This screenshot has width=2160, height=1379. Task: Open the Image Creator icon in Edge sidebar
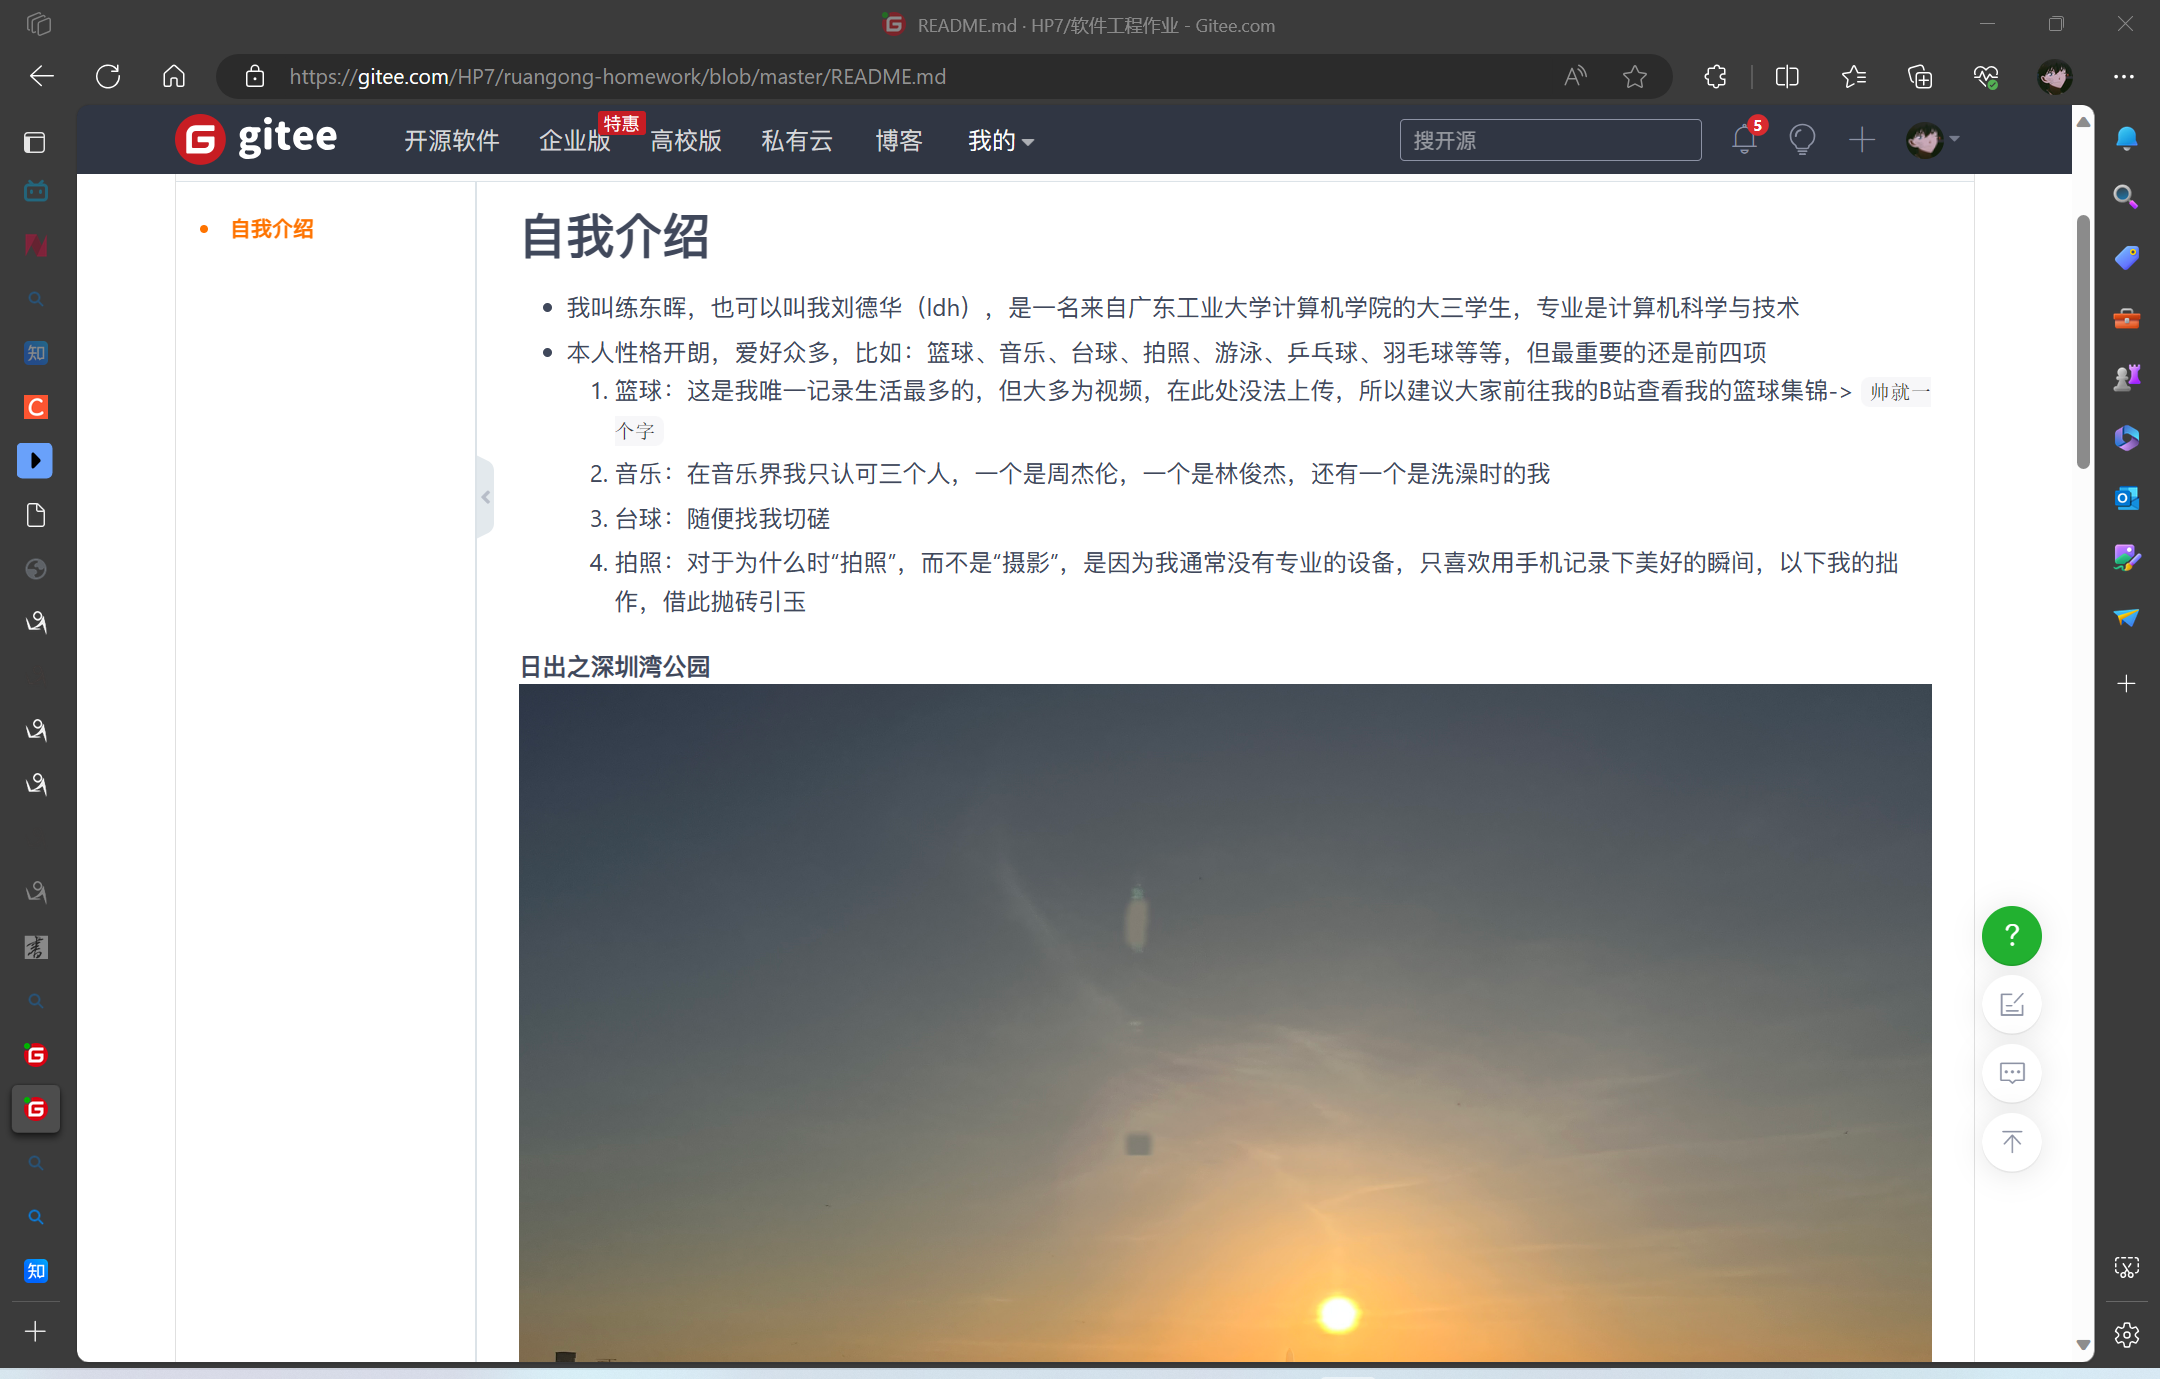point(2126,558)
